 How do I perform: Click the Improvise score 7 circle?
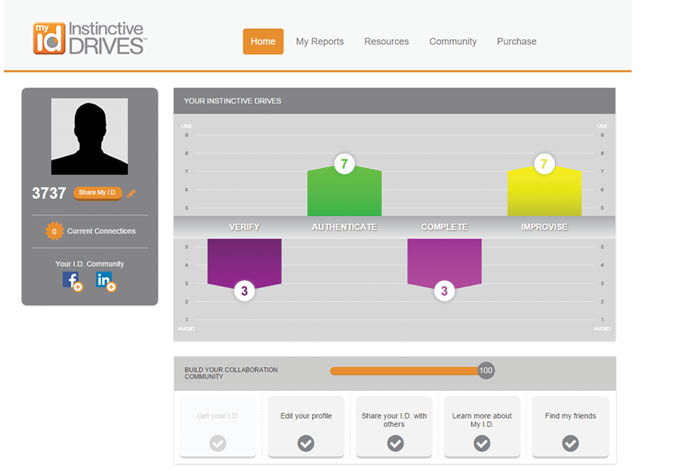click(x=544, y=164)
